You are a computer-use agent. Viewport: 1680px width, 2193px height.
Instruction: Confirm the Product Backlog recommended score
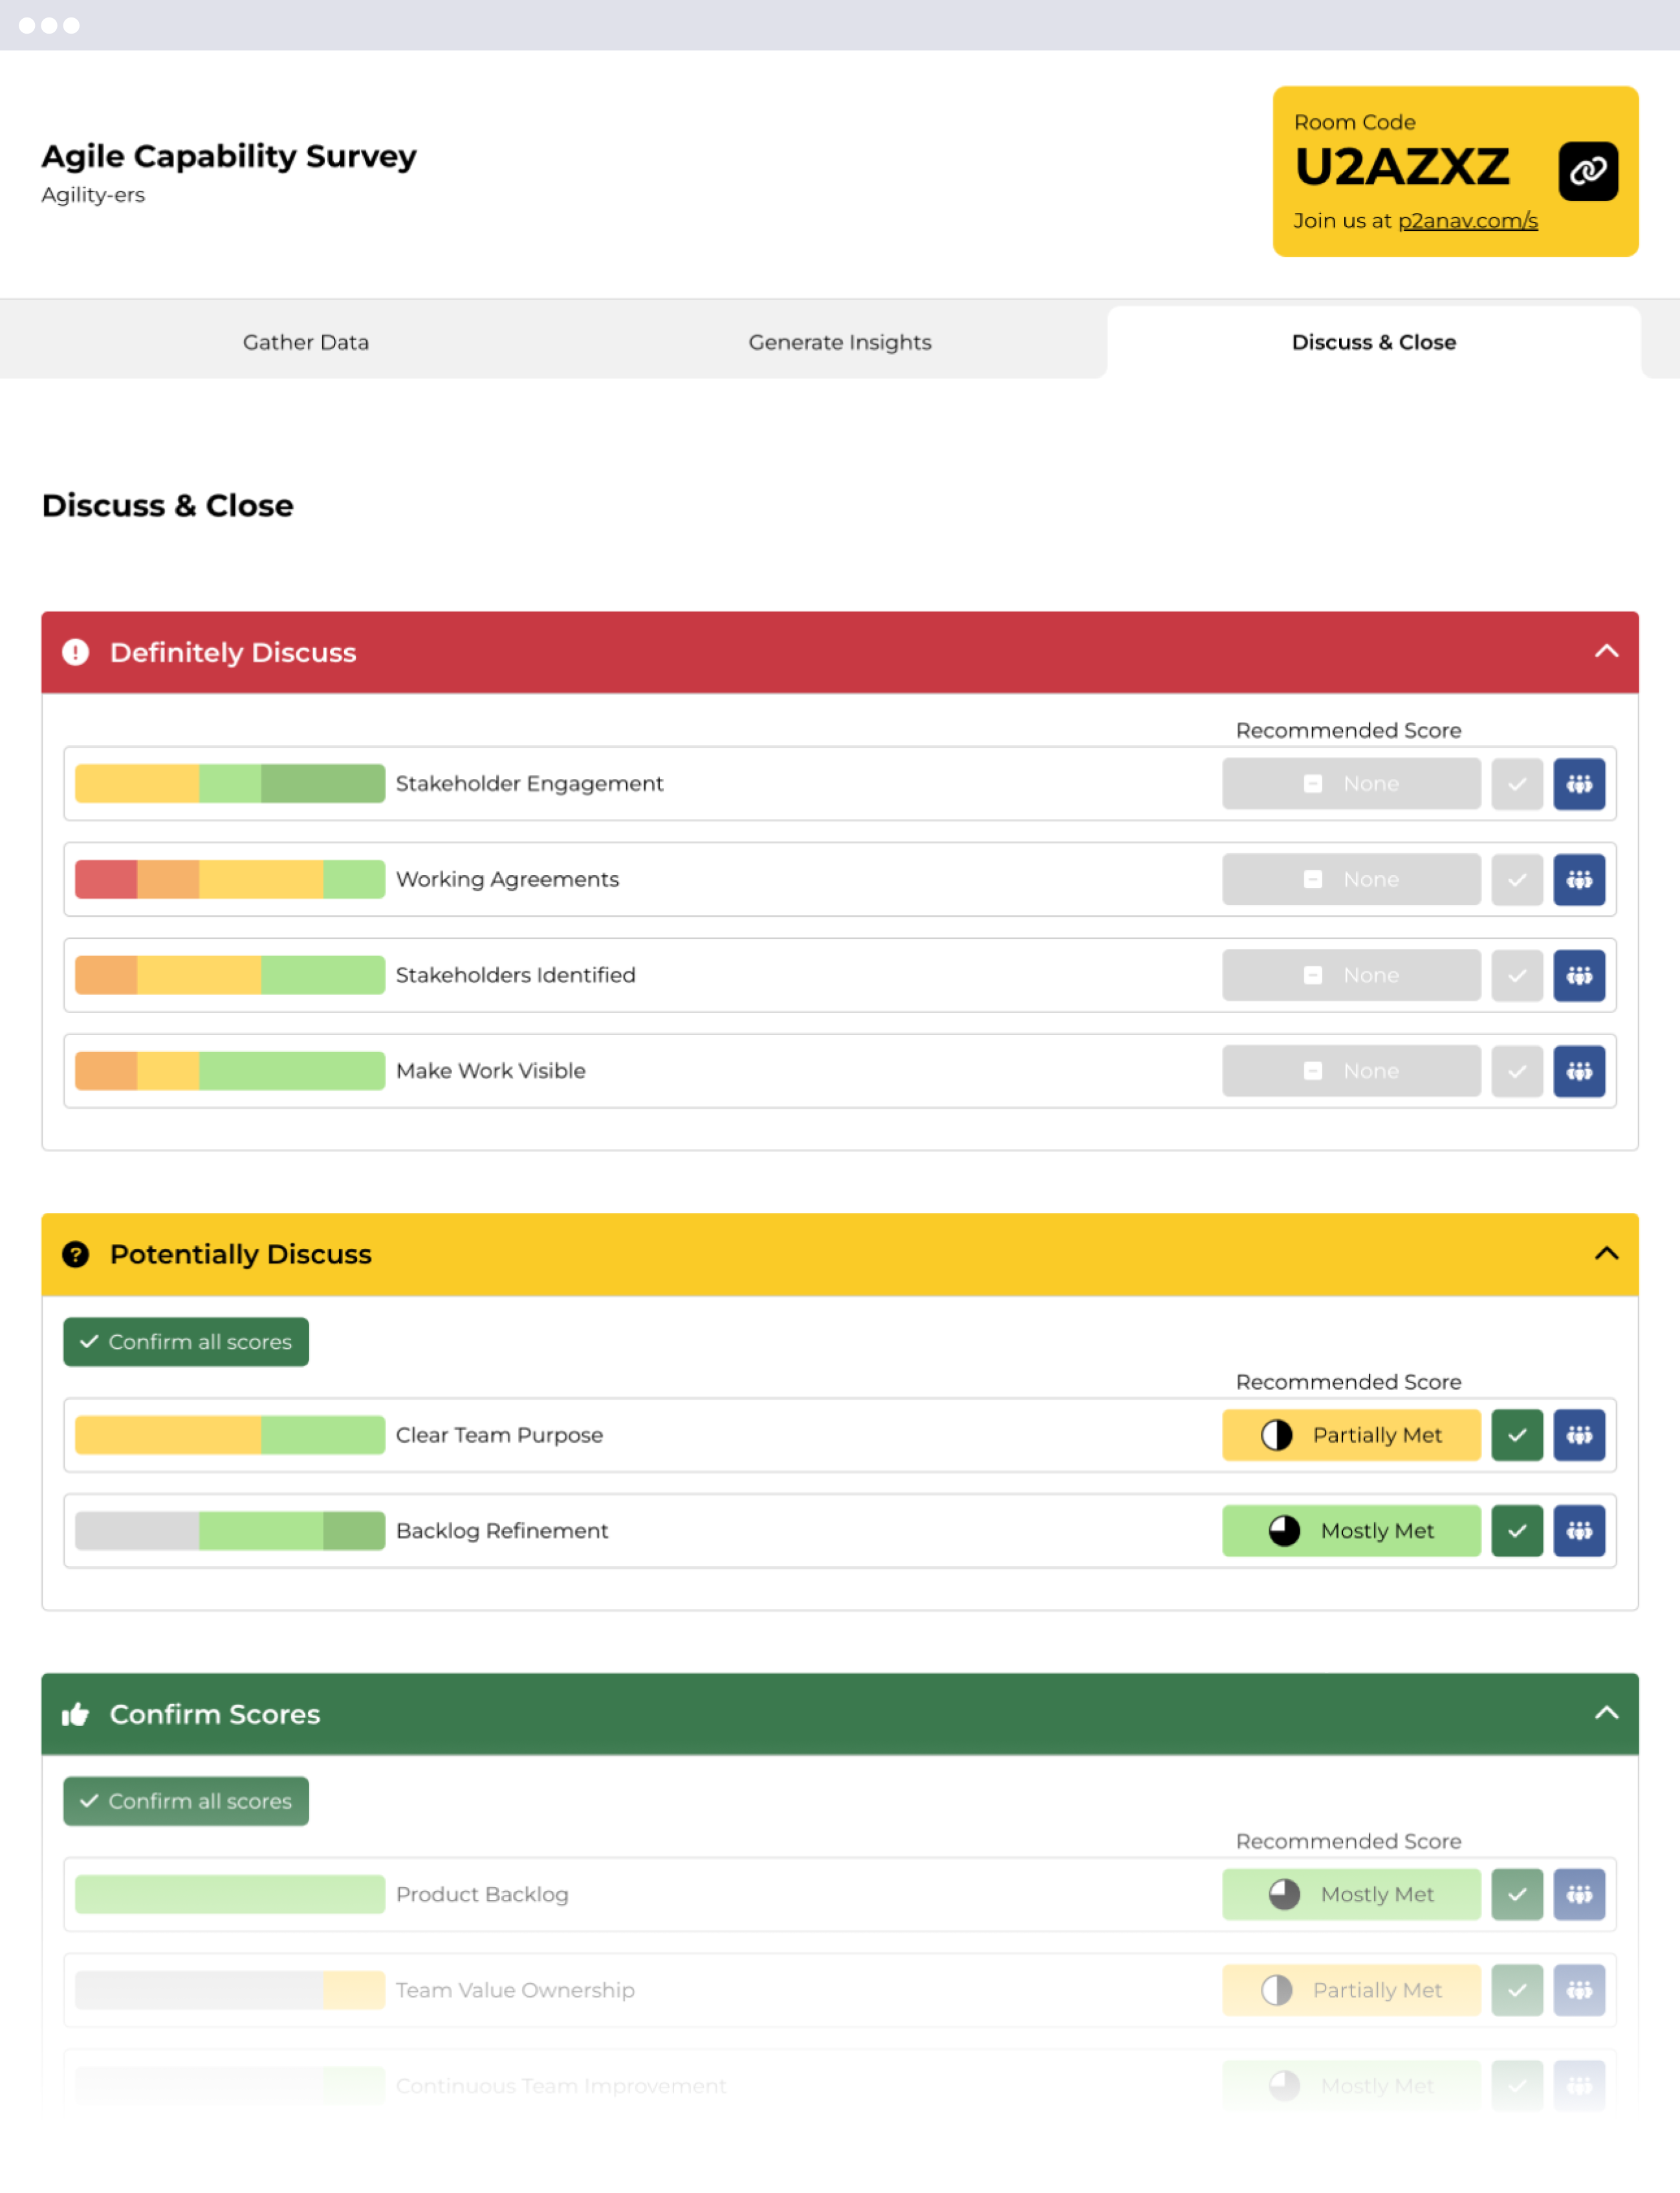(1517, 1893)
